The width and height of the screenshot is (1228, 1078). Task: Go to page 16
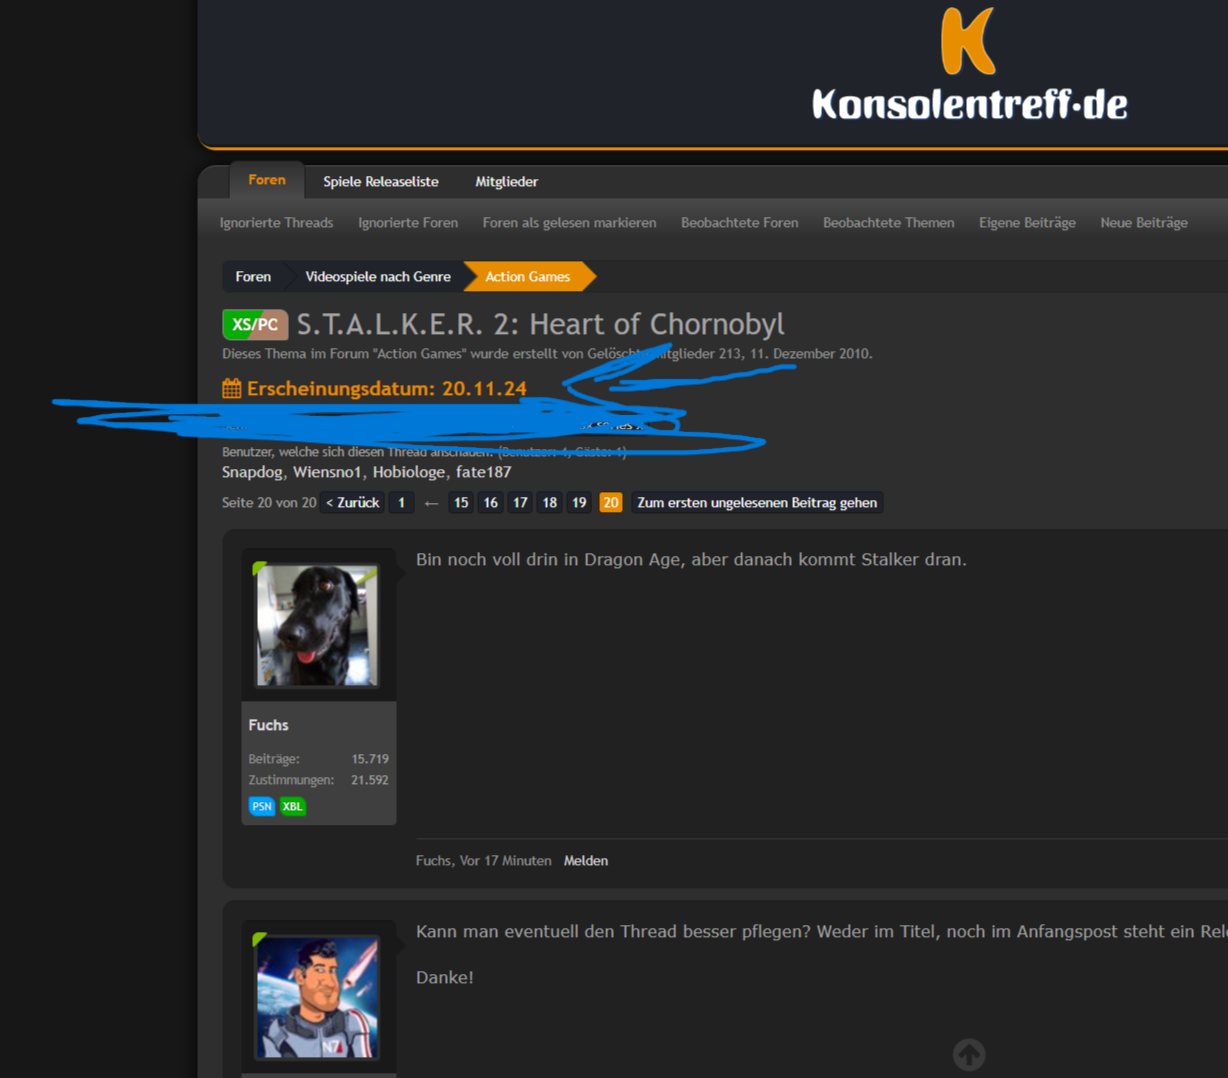[x=490, y=502]
